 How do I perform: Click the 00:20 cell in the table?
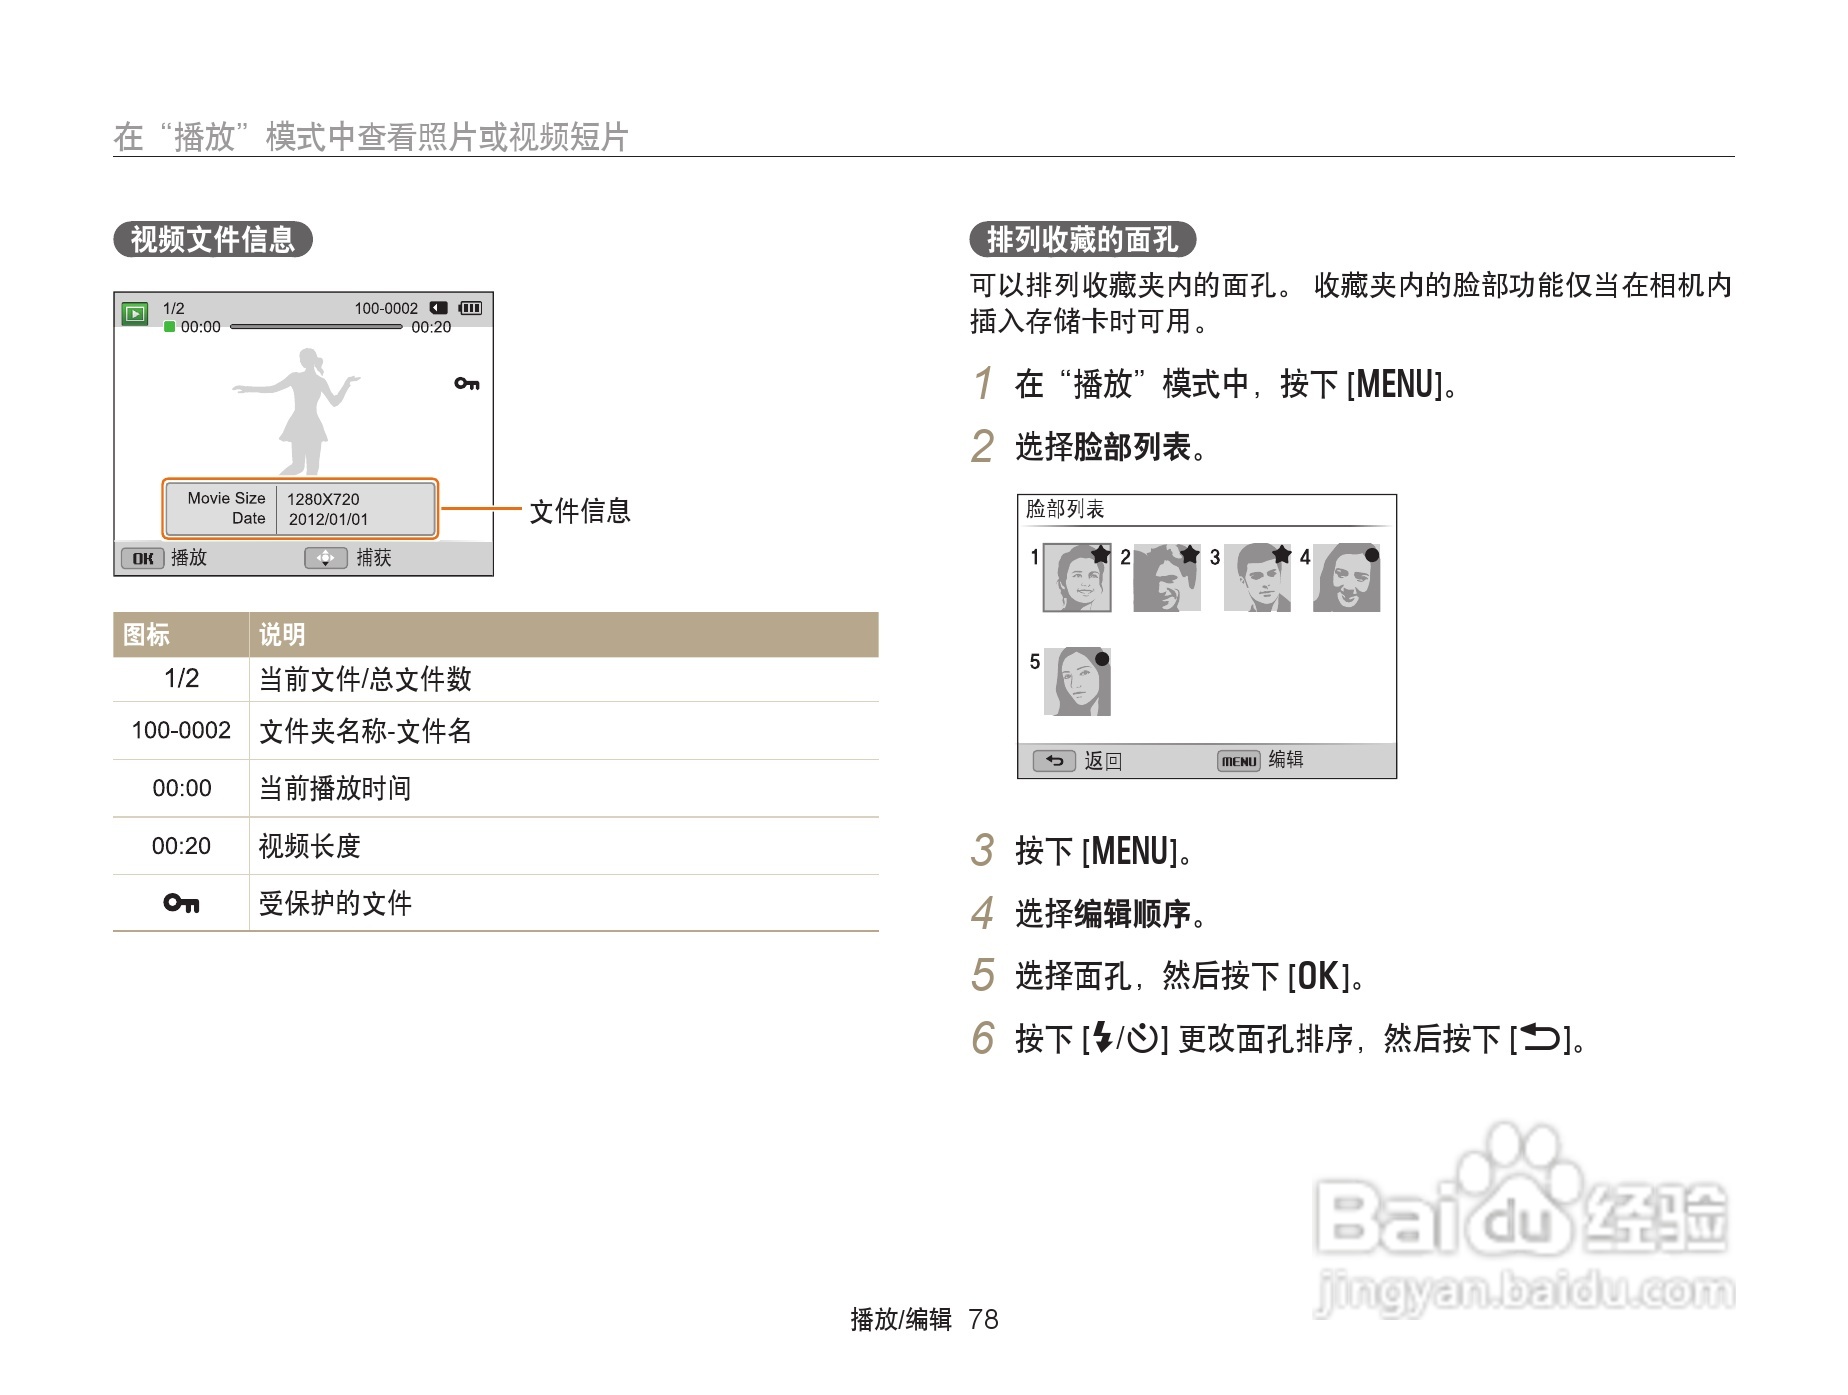click(x=181, y=846)
